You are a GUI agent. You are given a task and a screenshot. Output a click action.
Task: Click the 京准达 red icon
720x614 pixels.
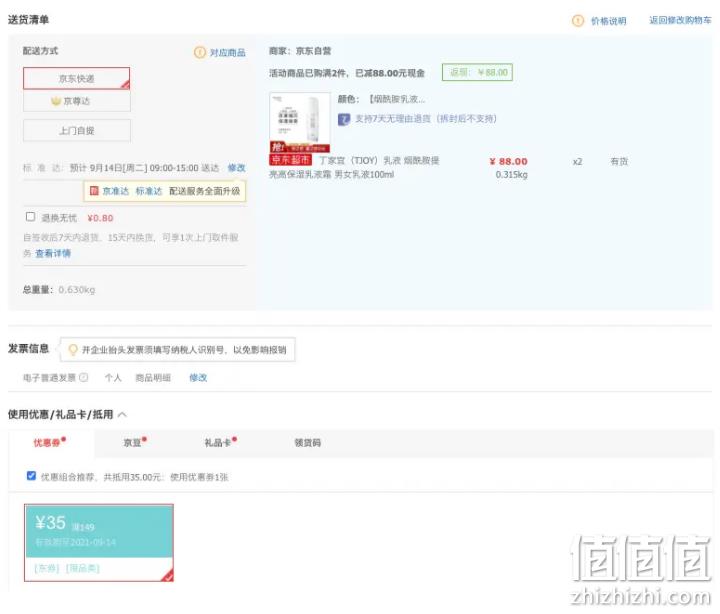[x=94, y=191]
